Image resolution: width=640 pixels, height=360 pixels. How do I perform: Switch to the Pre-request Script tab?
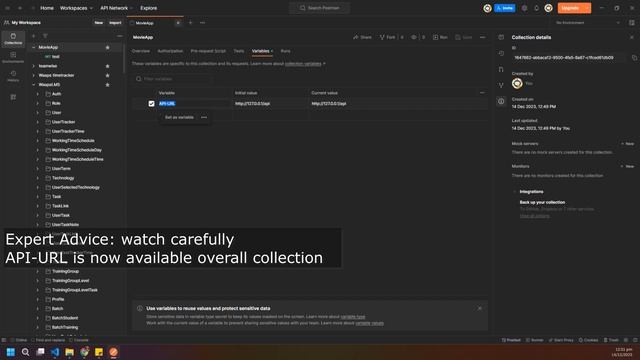(x=208, y=51)
